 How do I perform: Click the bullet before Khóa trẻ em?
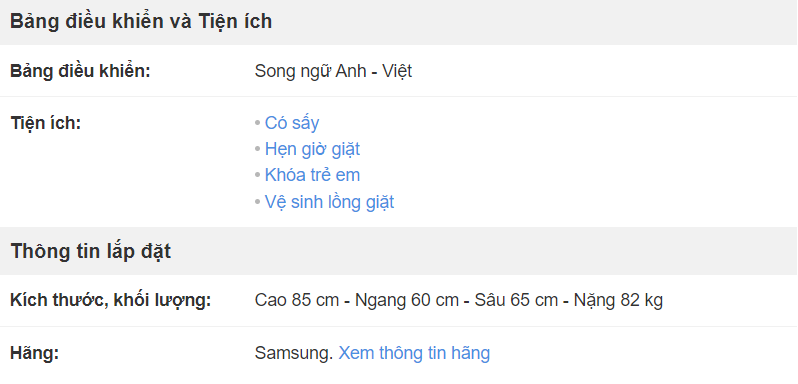pos(258,175)
